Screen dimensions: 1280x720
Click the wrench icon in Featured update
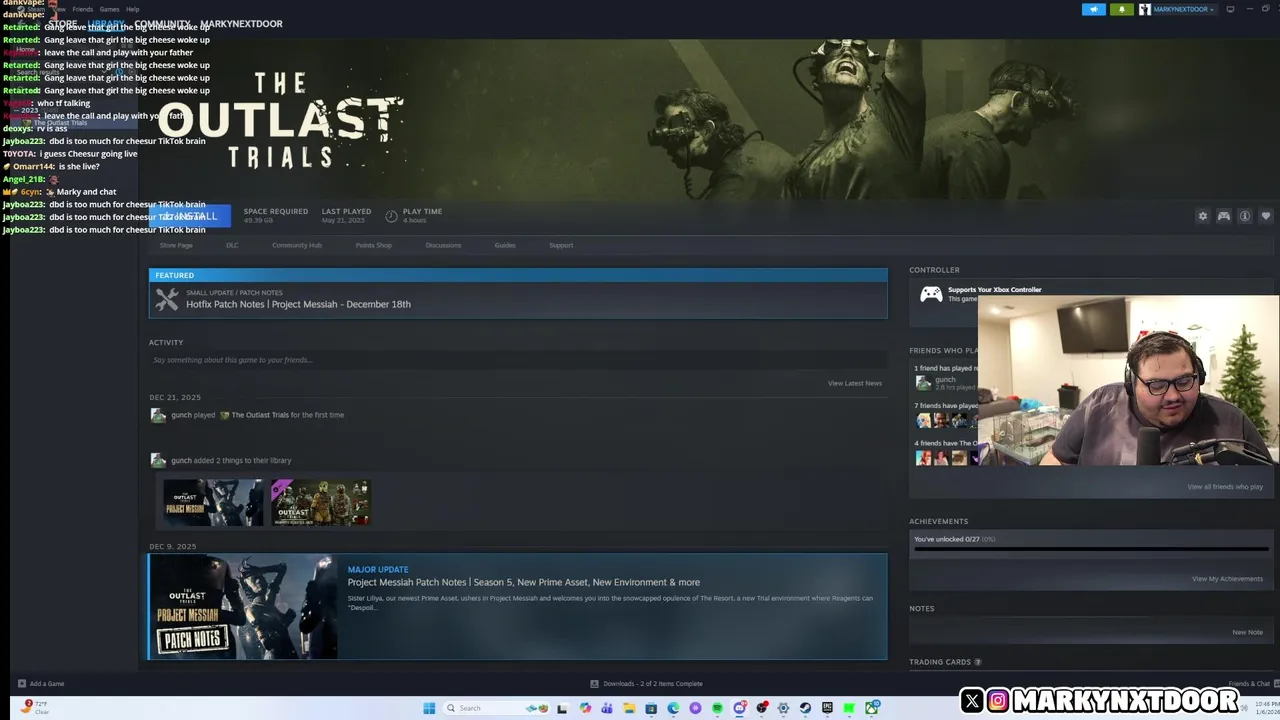tap(167, 299)
